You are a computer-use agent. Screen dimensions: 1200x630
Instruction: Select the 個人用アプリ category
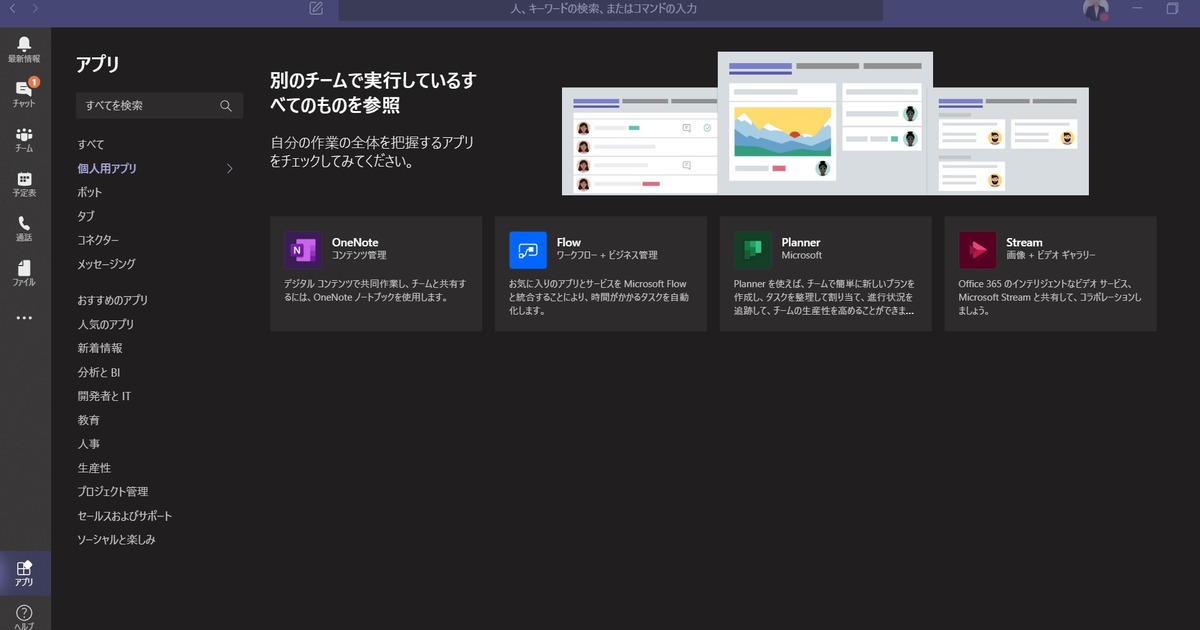click(x=107, y=169)
